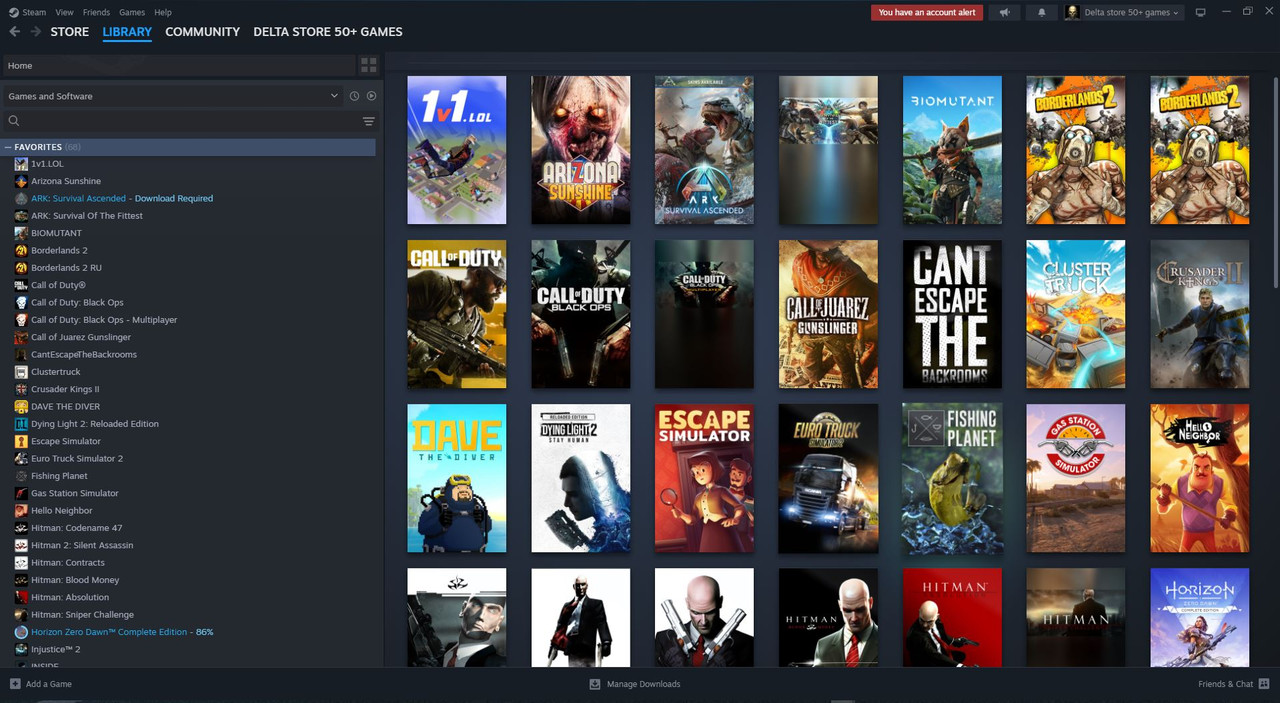This screenshot has height=703, width=1280.
Task: Click the Injustice 2 list icon
Action: click(x=21, y=649)
